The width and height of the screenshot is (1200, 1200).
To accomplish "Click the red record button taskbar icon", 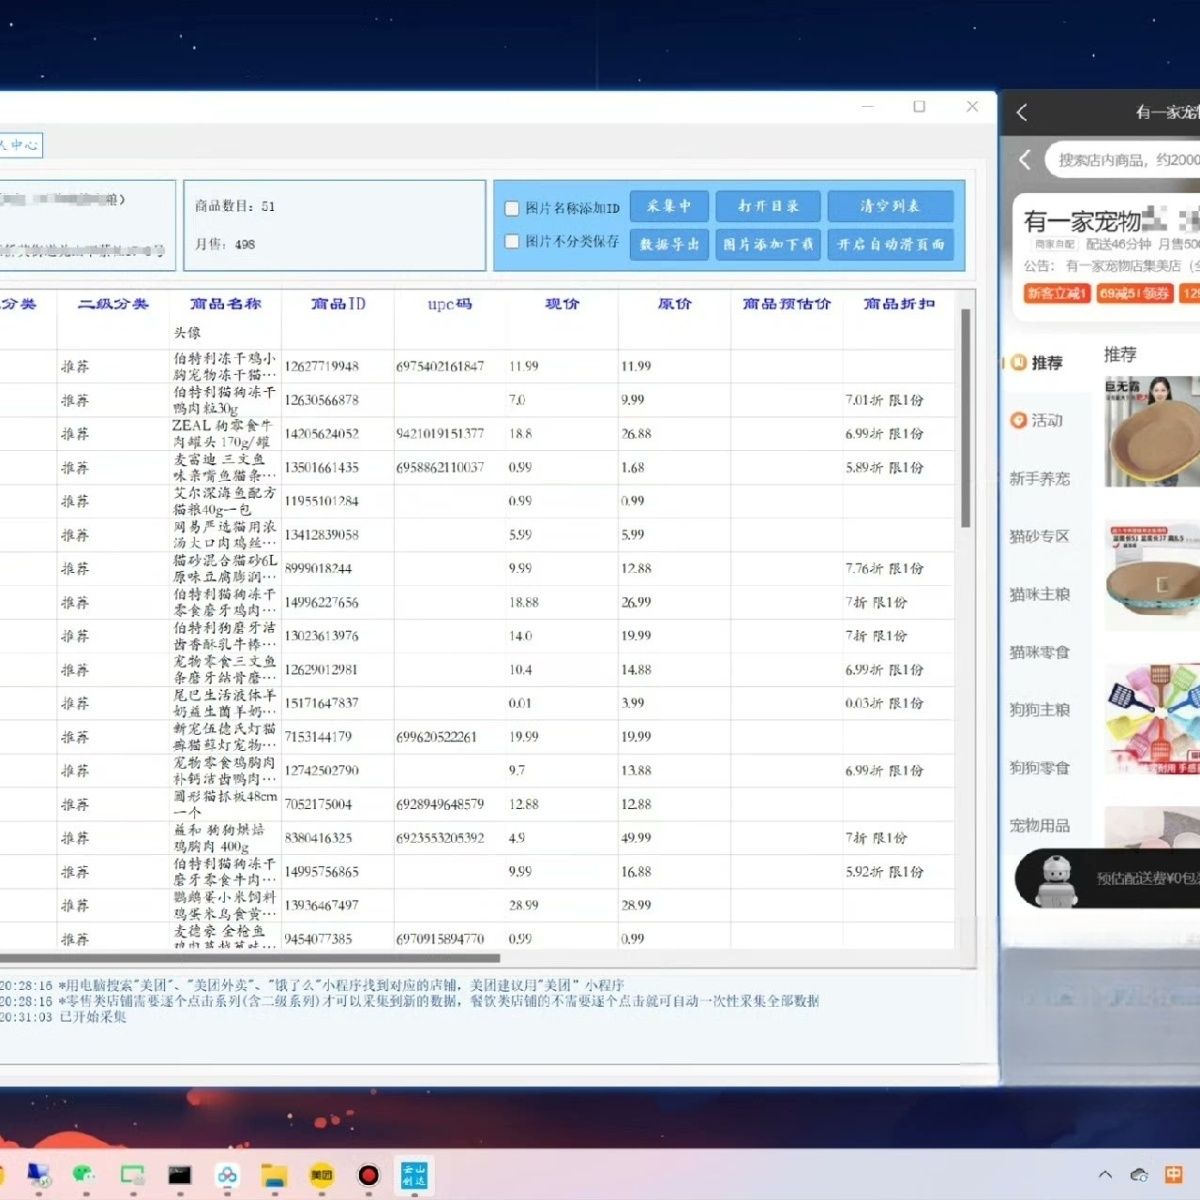I will (x=369, y=1175).
